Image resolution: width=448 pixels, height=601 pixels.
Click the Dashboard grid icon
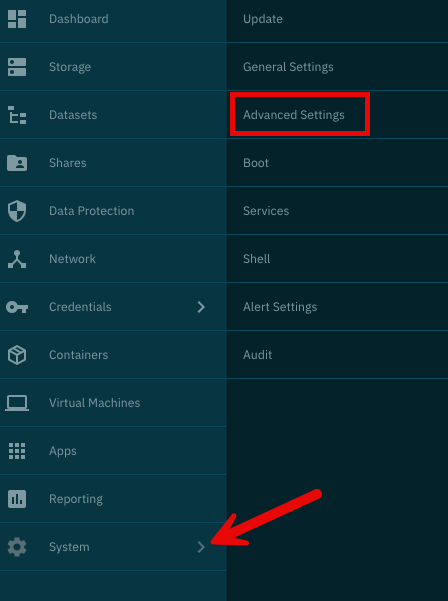17,19
